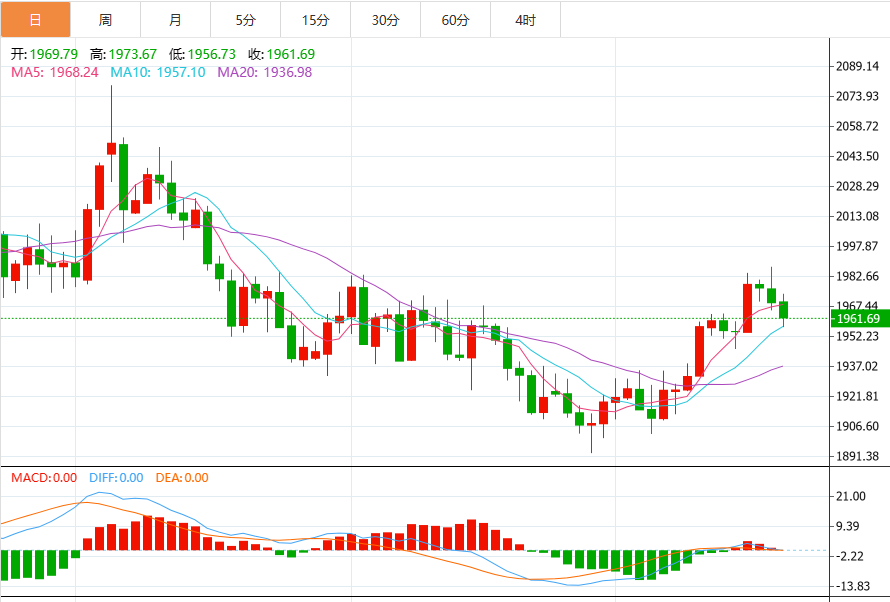Screen dimensions: 890x602
Task: Click the MA5: 1968.24 legend
Action: click(x=54, y=73)
